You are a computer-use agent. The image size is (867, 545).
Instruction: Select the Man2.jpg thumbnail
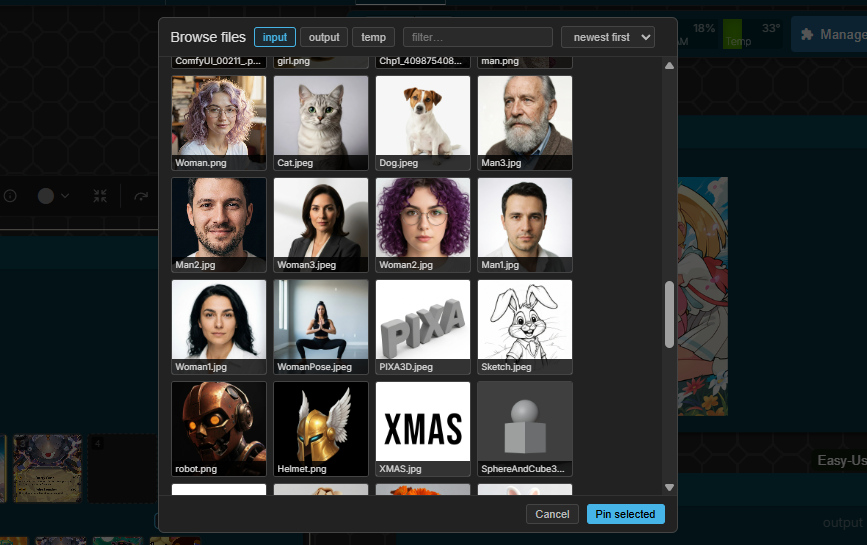219,225
